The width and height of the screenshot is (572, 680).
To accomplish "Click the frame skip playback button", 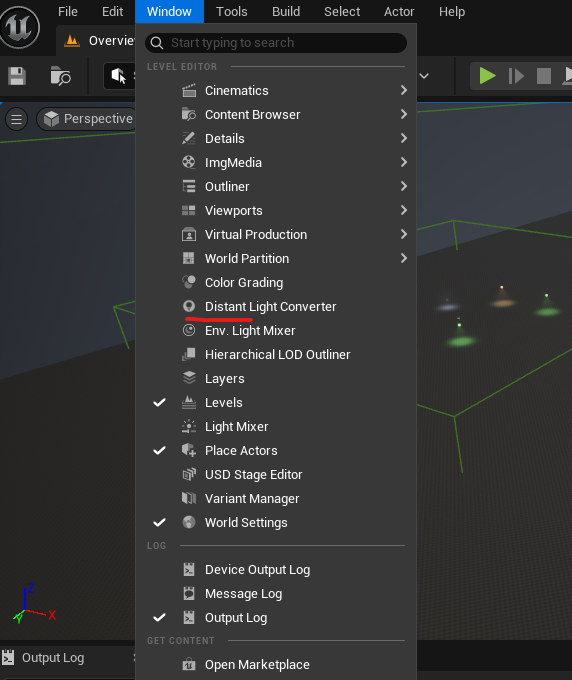I will 516,76.
